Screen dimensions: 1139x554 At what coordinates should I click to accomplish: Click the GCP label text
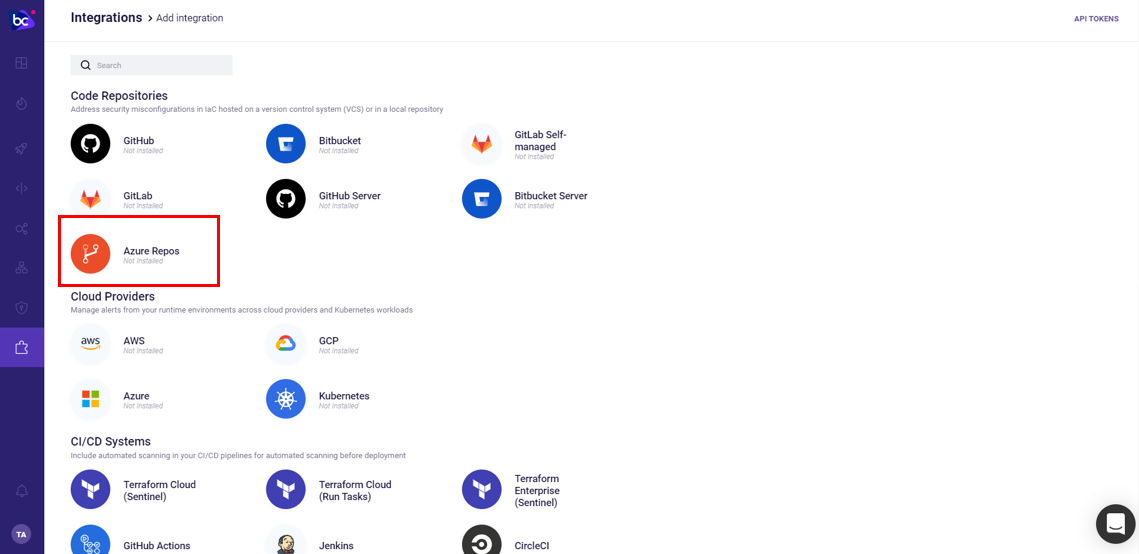(x=329, y=341)
